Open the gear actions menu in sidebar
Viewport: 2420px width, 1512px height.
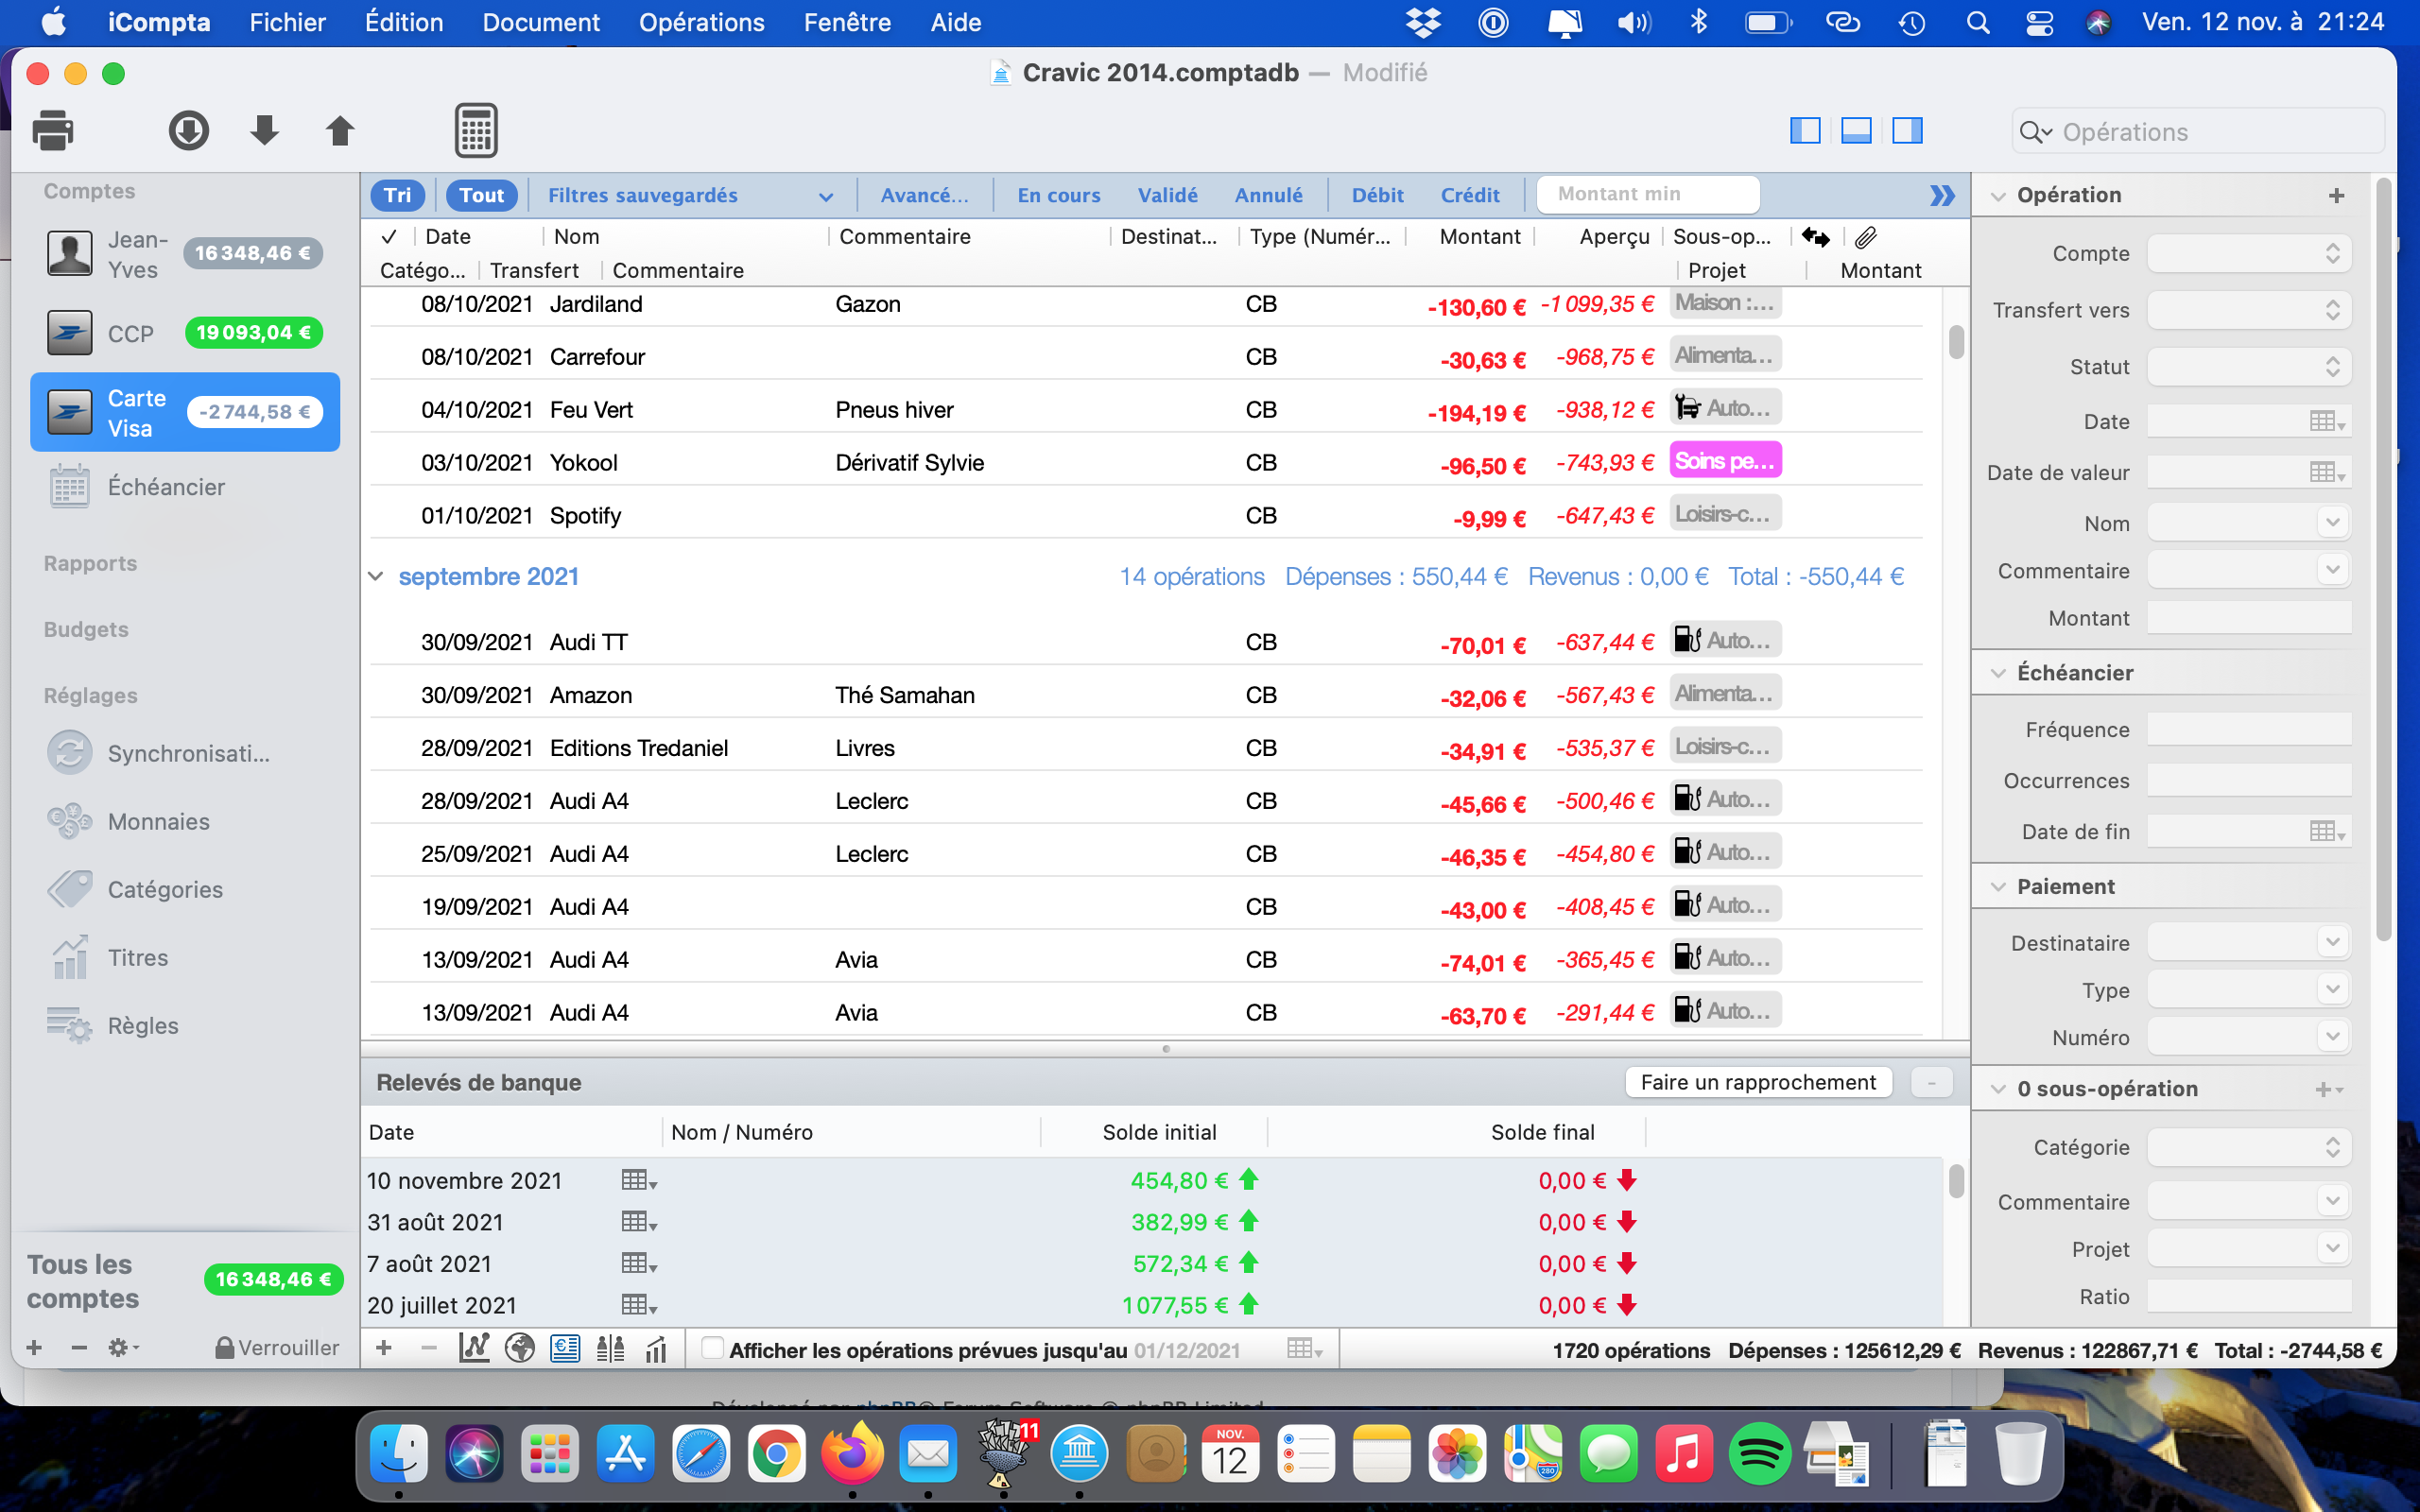[x=123, y=1348]
